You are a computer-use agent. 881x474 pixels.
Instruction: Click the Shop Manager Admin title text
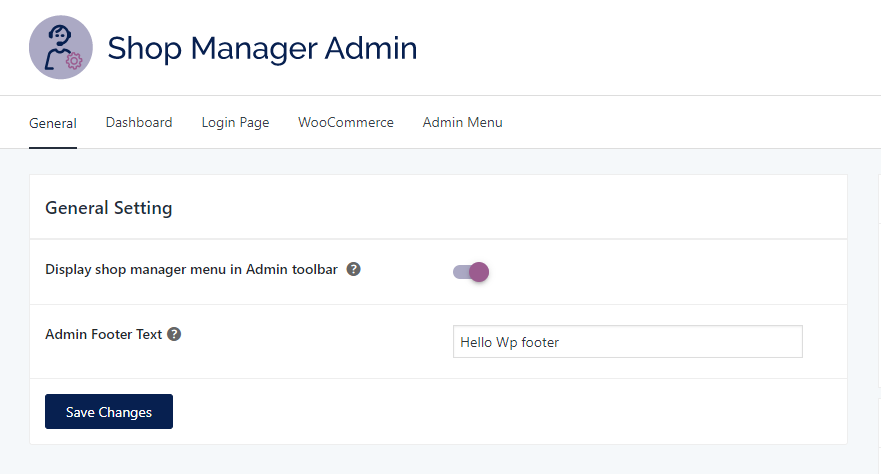262,47
